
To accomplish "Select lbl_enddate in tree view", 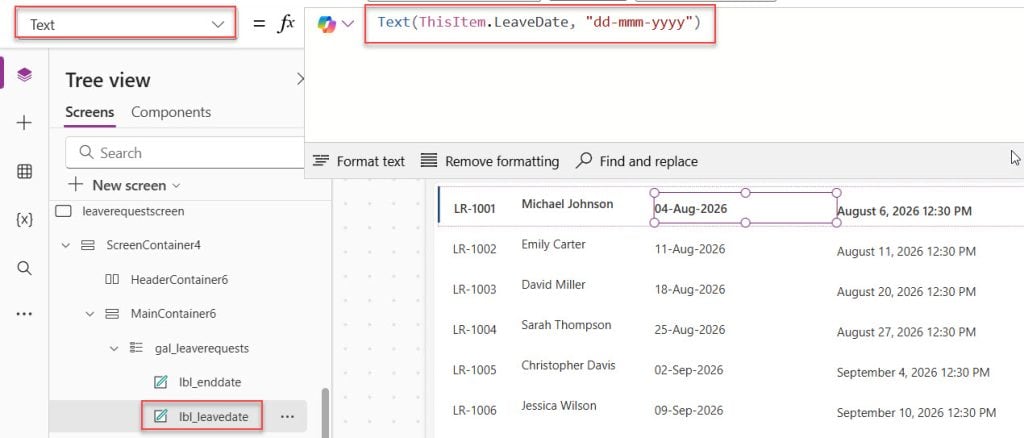I will 210,383.
